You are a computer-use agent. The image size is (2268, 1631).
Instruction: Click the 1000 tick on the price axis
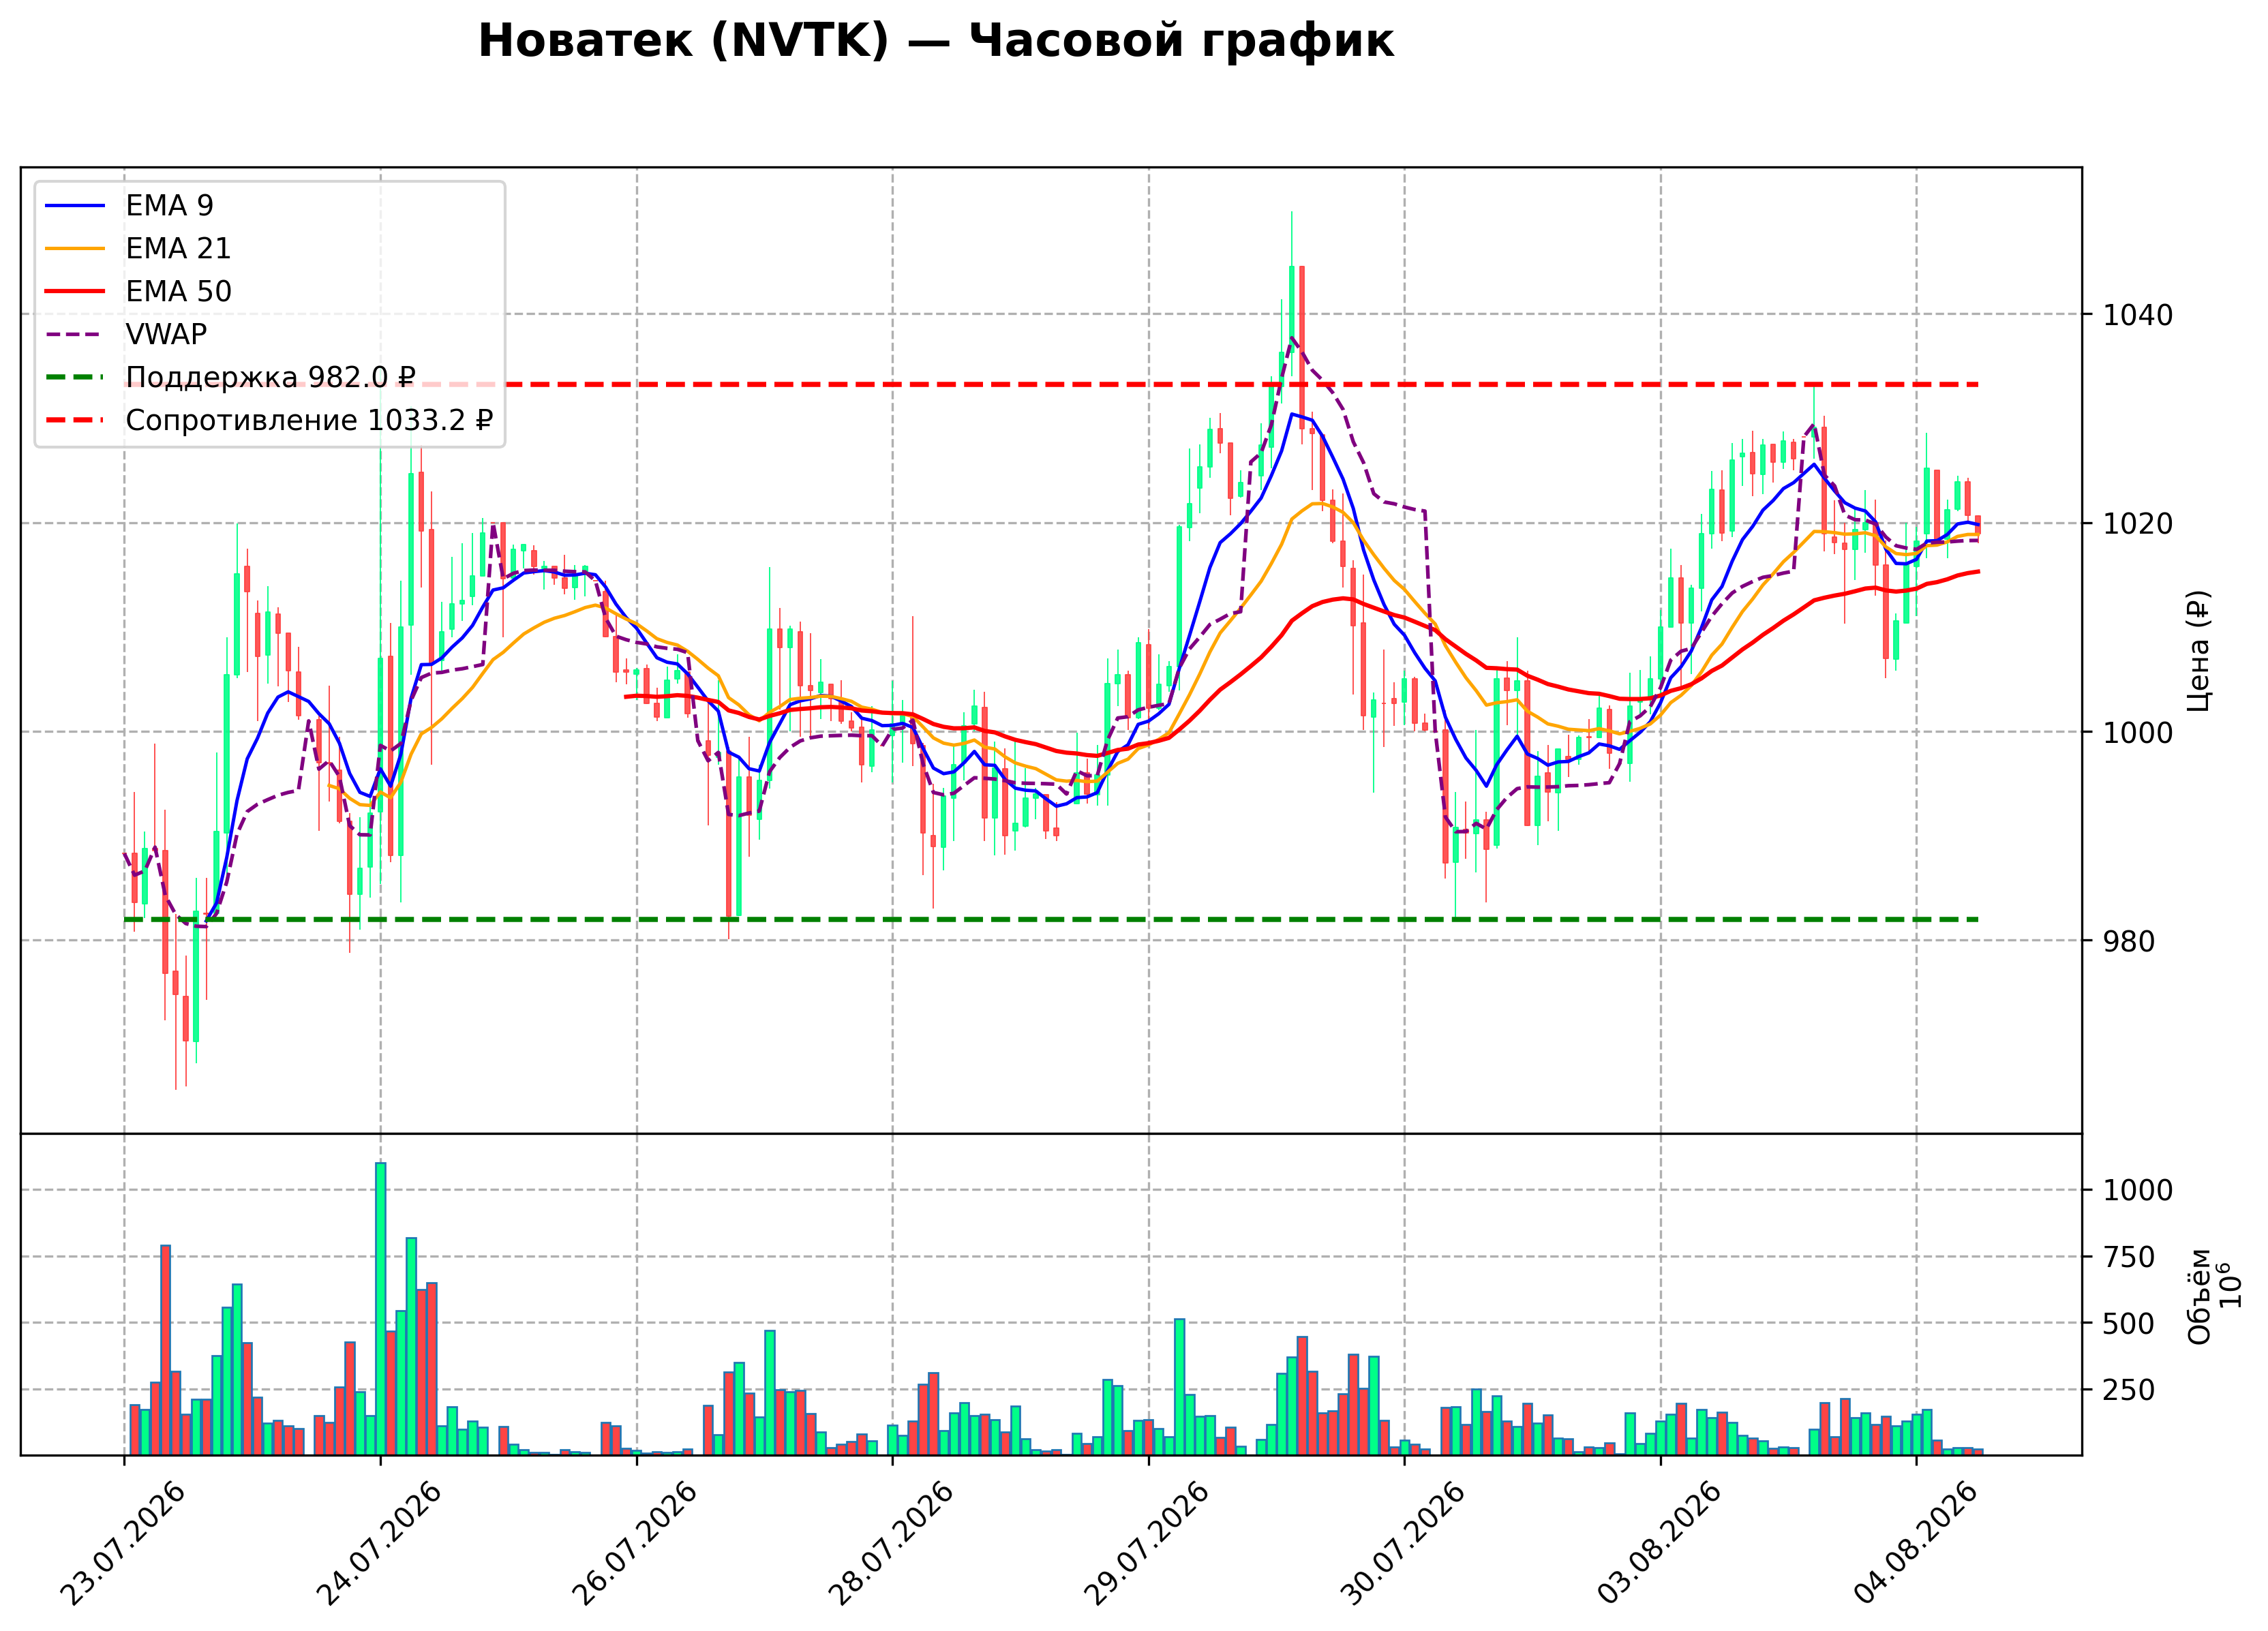pyautogui.click(x=2138, y=732)
